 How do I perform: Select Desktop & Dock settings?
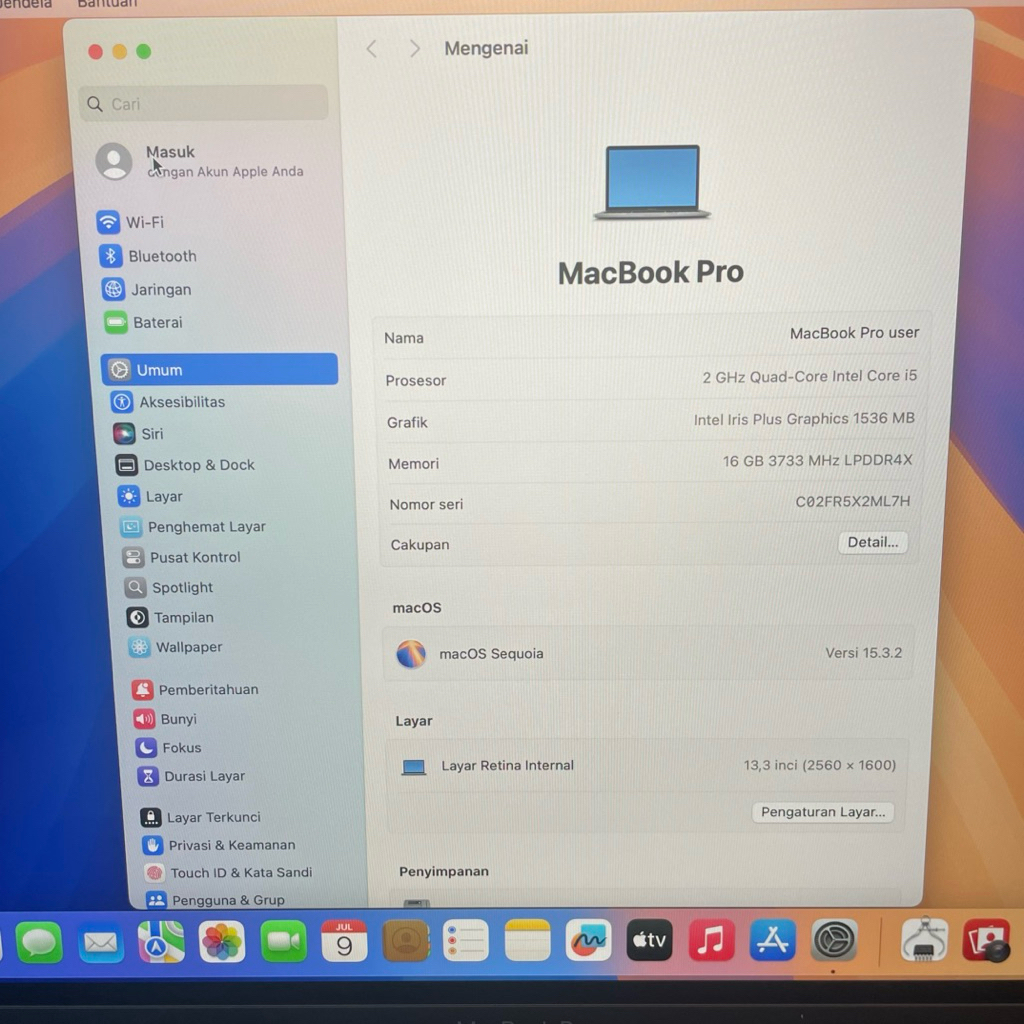click(x=185, y=465)
